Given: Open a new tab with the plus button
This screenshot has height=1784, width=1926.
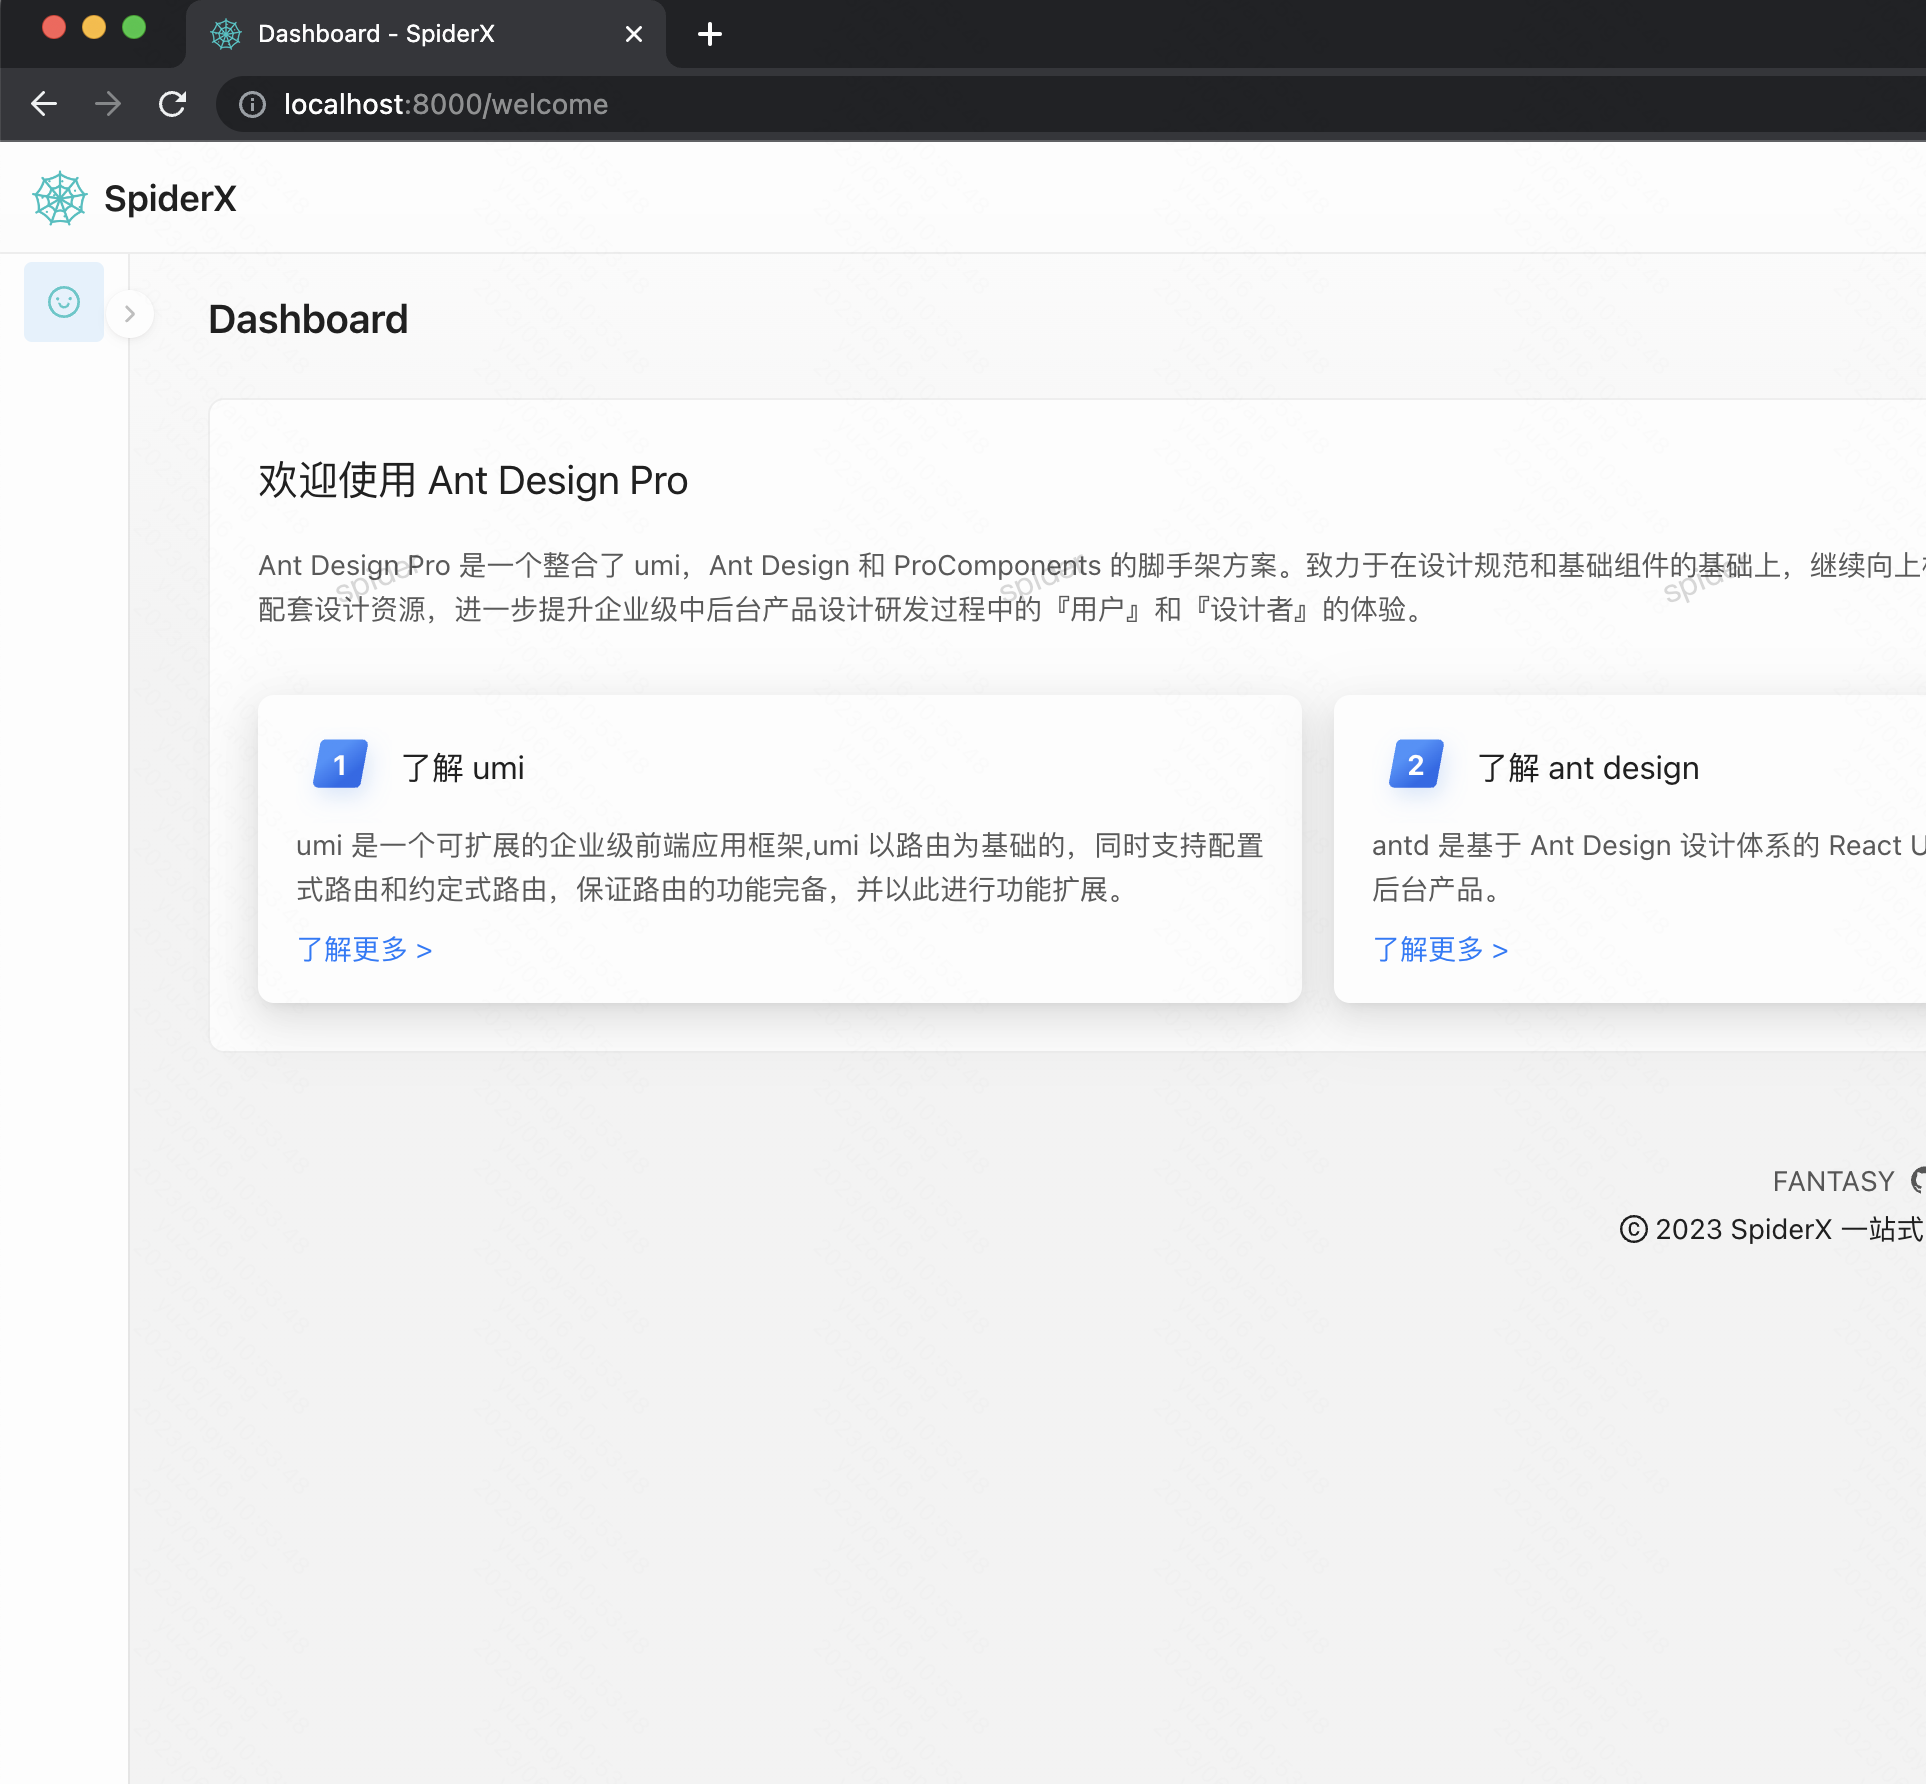Looking at the screenshot, I should point(709,33).
